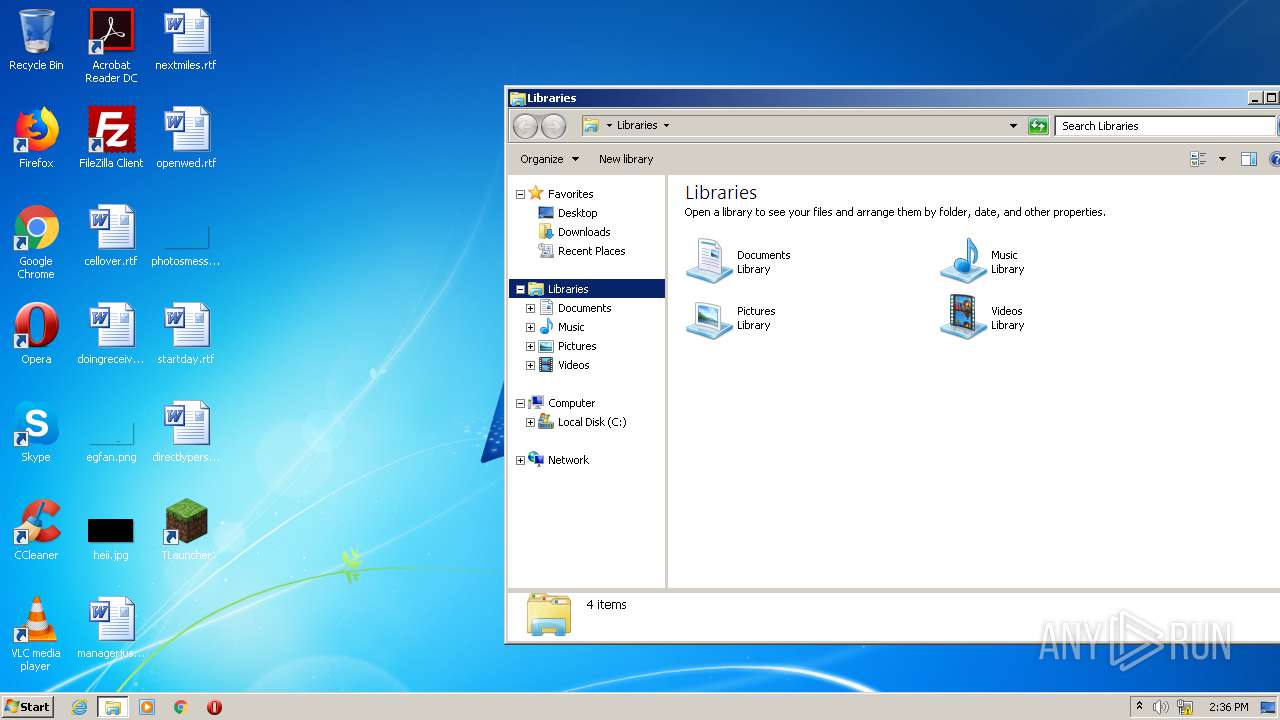Select Local Disk (C:) in tree
Viewport: 1280px width, 720px height.
point(582,422)
